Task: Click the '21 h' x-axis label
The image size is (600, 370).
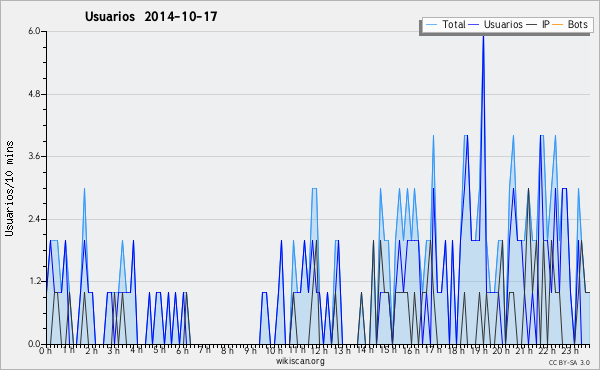Action: [x=524, y=350]
